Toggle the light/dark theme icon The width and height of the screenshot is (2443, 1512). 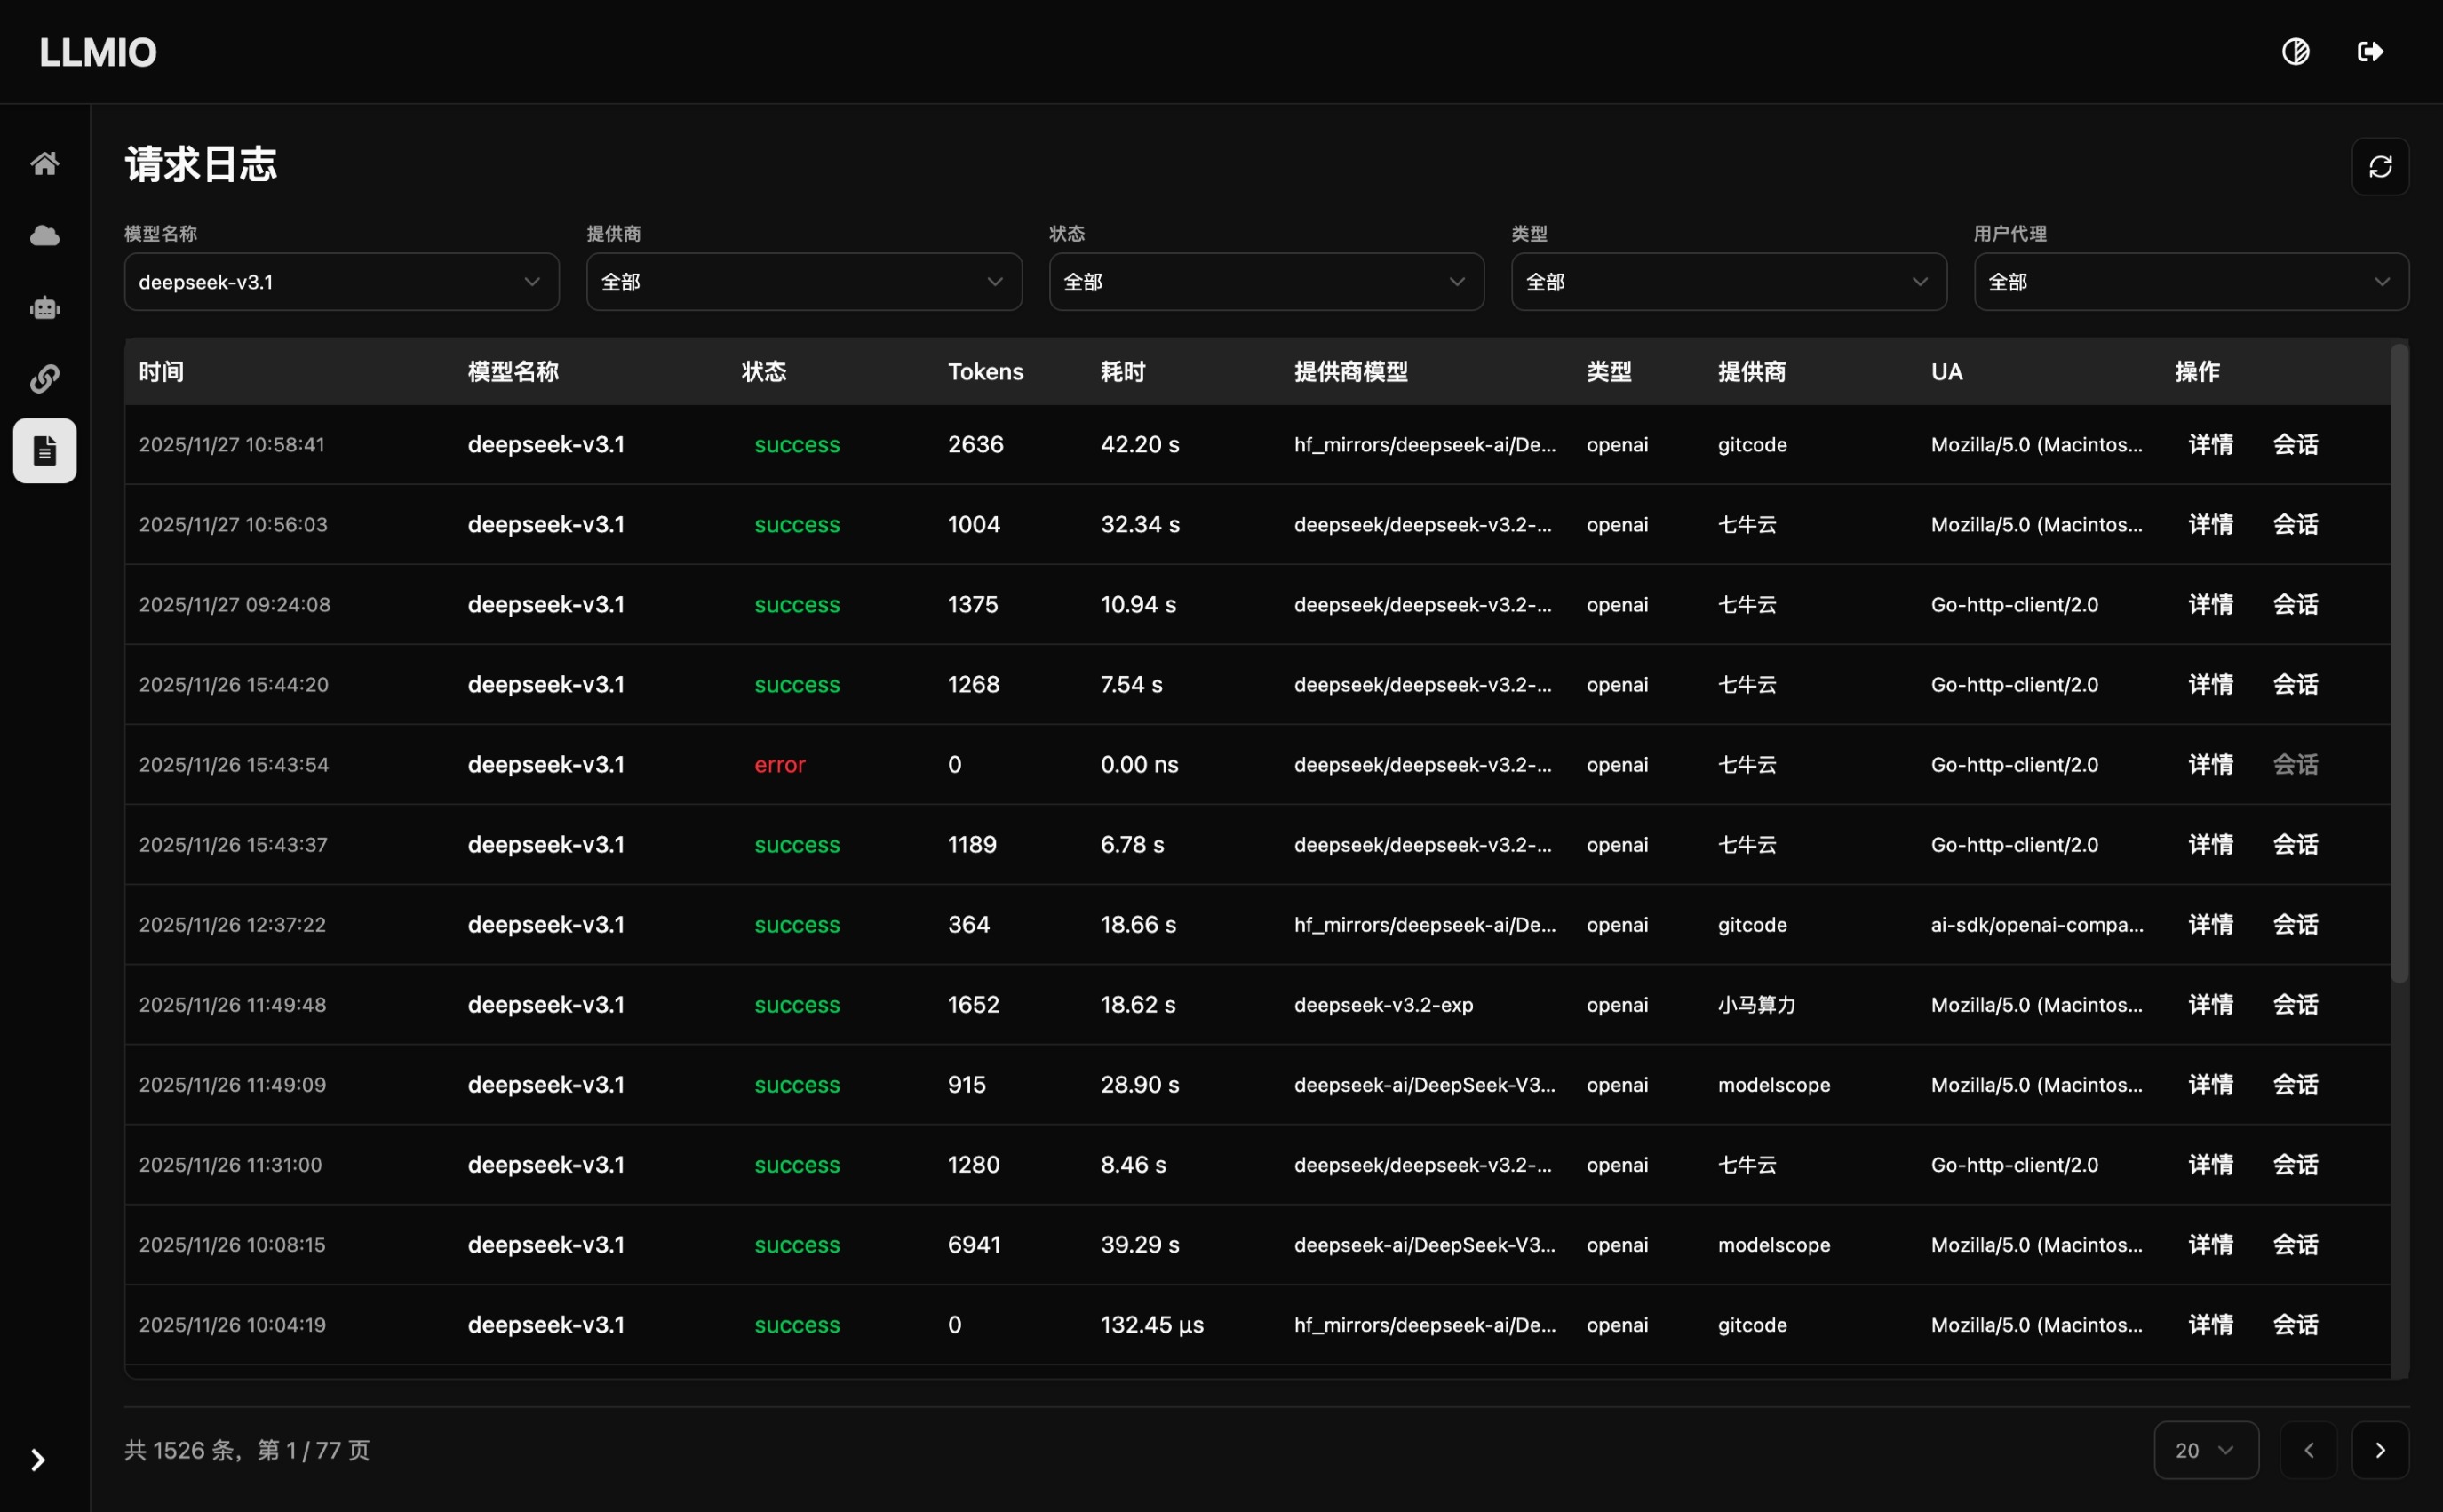(x=2295, y=51)
